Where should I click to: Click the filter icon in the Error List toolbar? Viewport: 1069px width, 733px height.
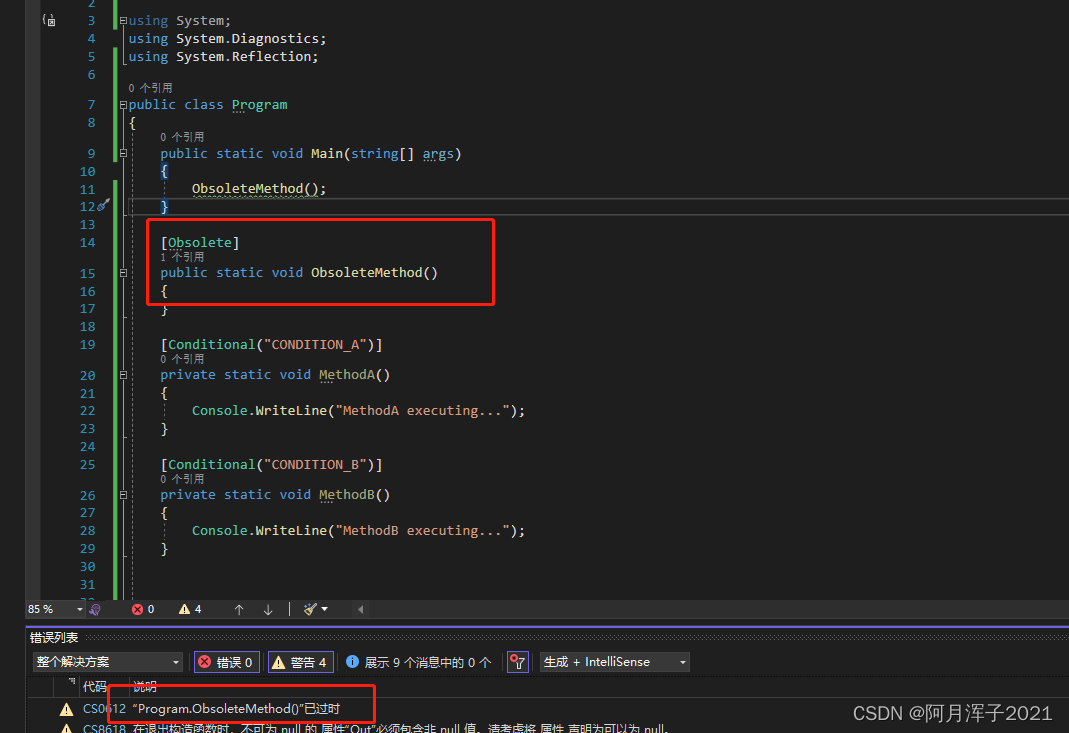coord(517,661)
